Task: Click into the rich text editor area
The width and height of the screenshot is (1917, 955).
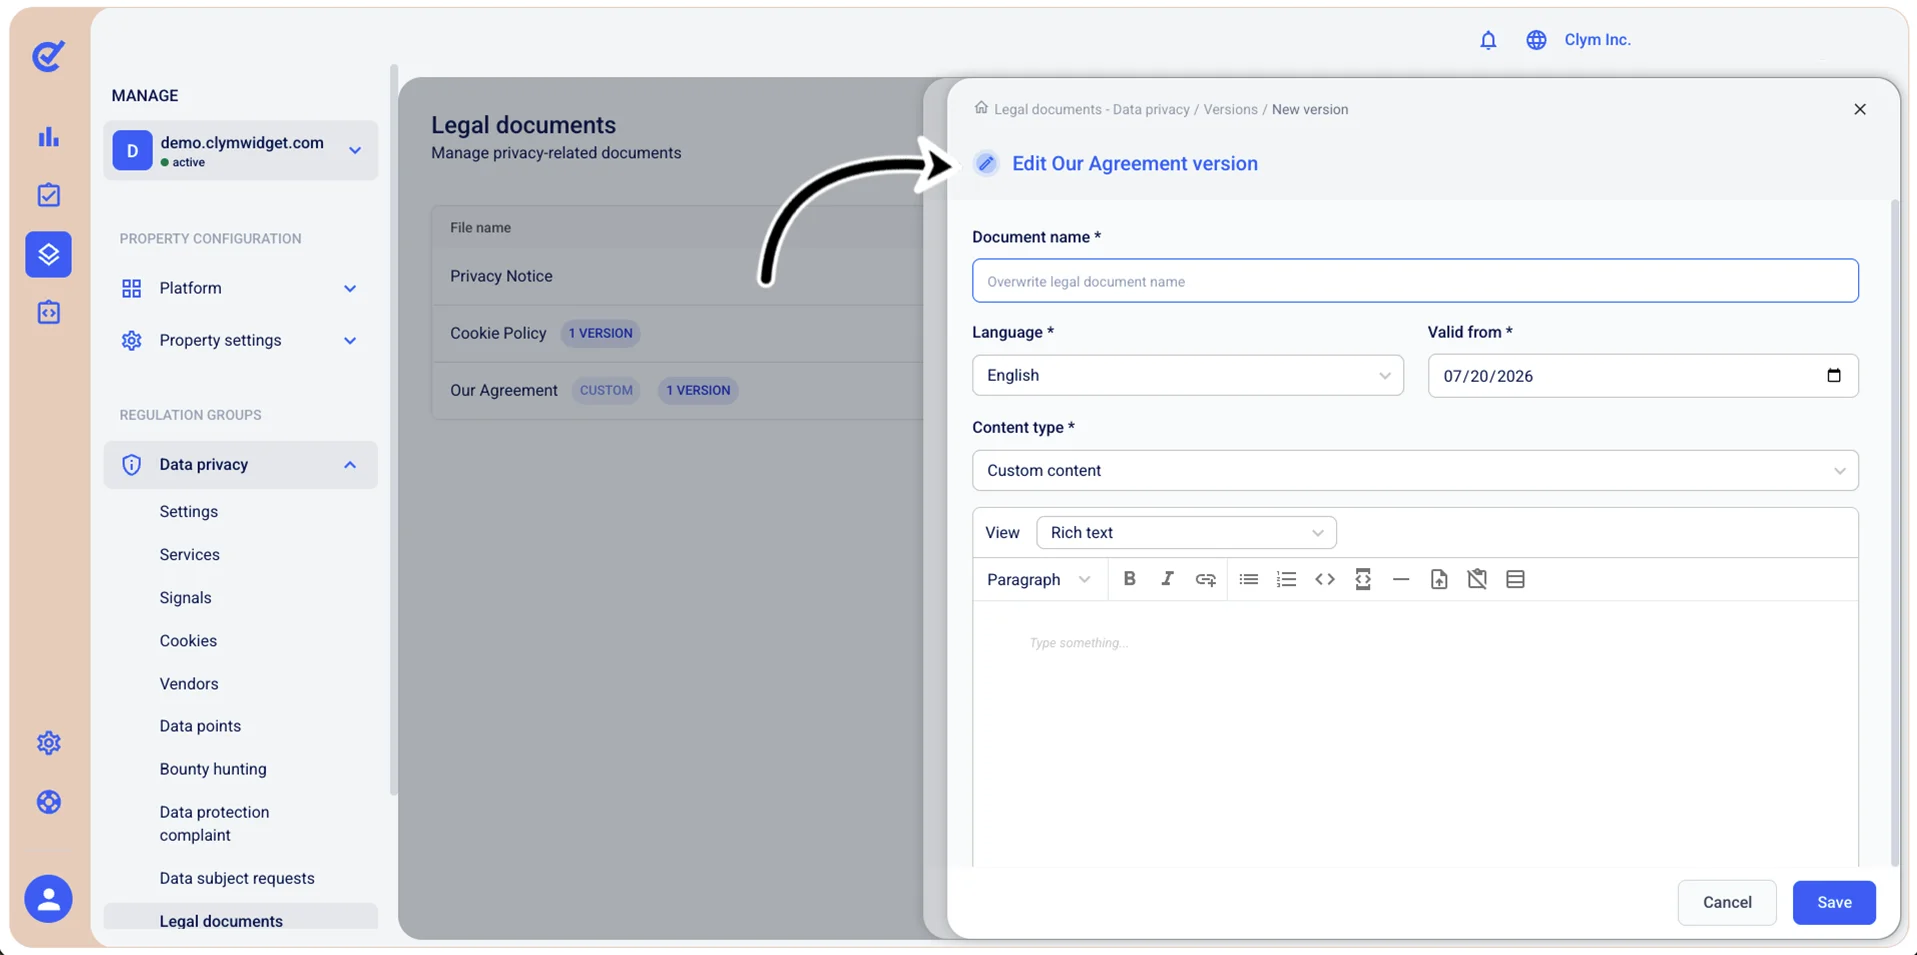Action: (x=1415, y=734)
